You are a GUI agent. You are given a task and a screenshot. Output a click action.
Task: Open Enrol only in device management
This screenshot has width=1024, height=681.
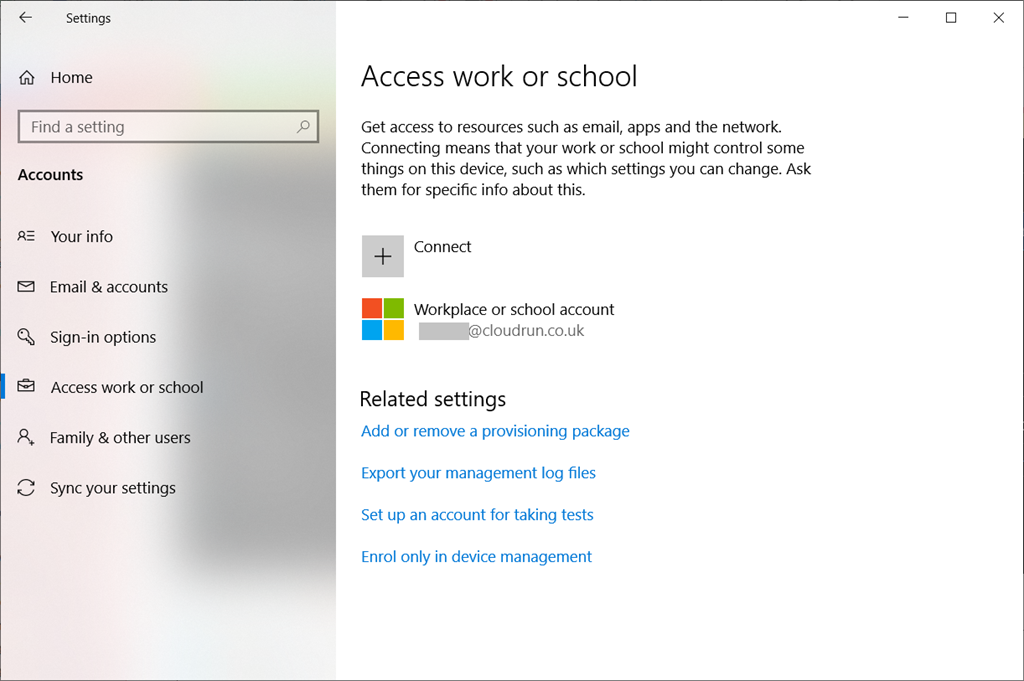[x=476, y=557]
